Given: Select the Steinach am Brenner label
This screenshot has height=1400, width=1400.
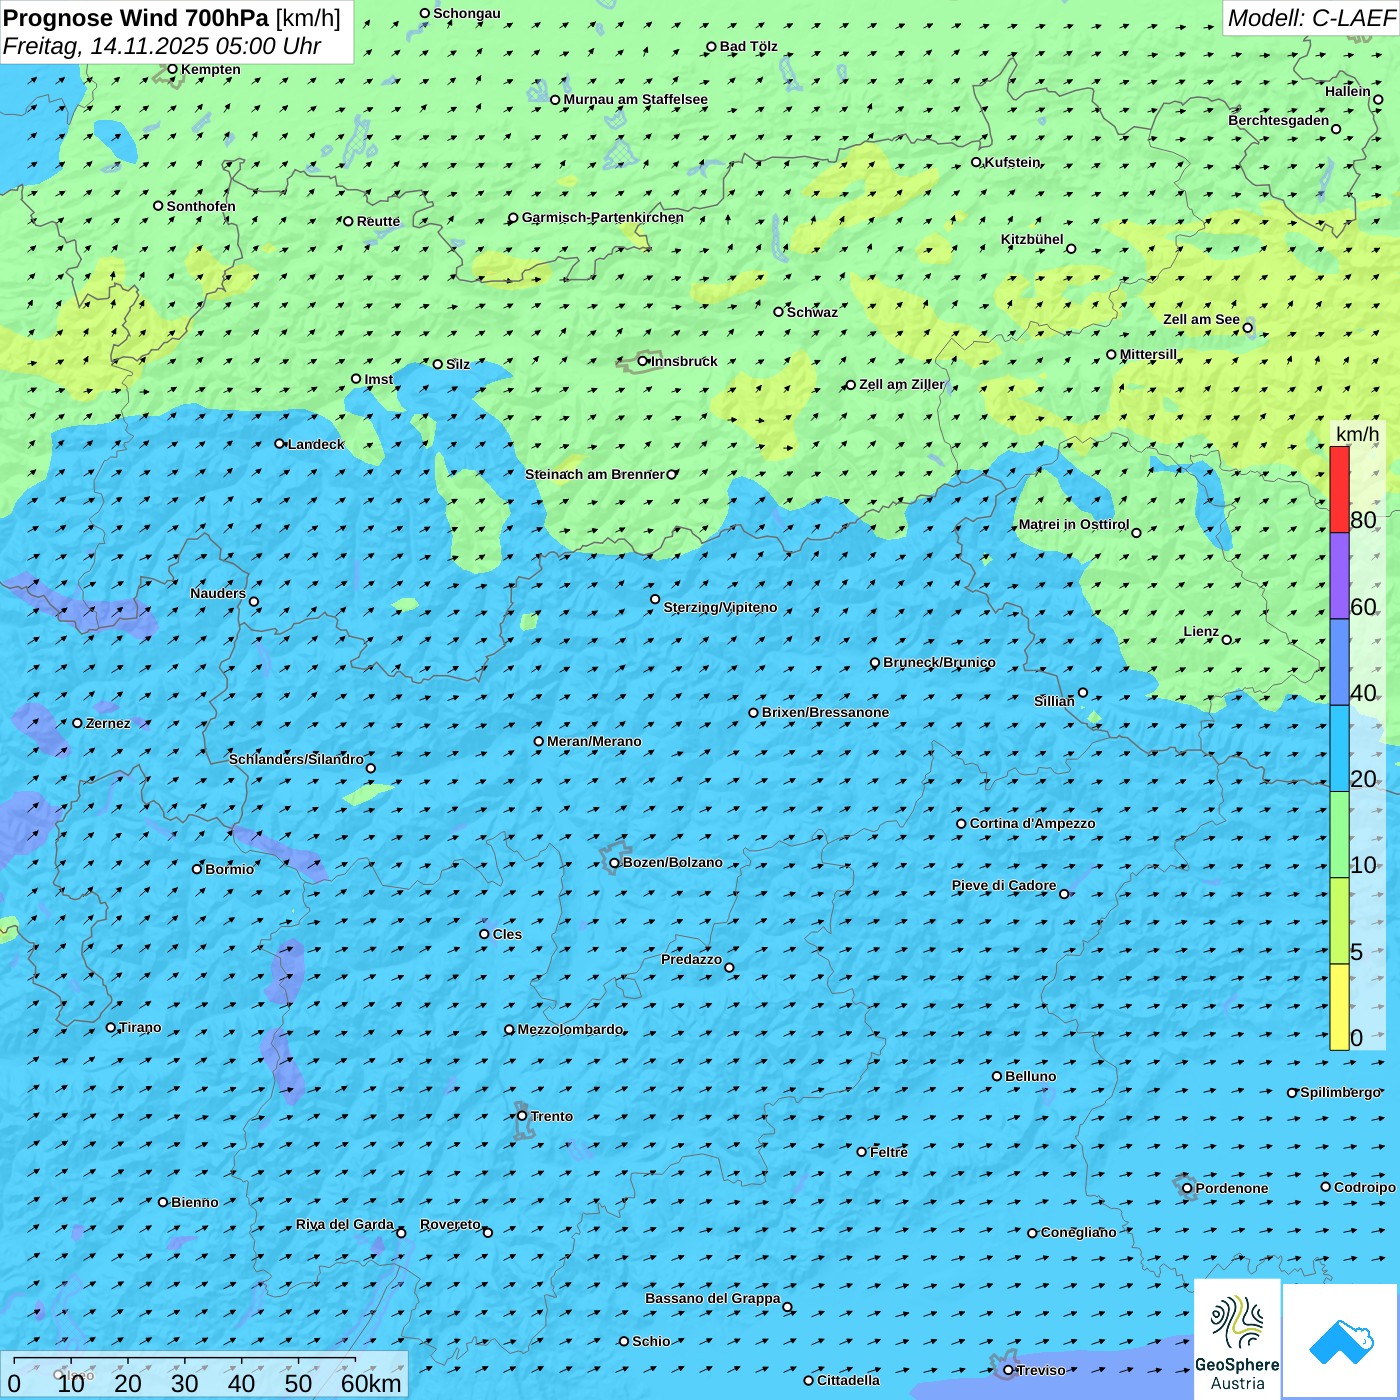Looking at the screenshot, I should tap(594, 474).
